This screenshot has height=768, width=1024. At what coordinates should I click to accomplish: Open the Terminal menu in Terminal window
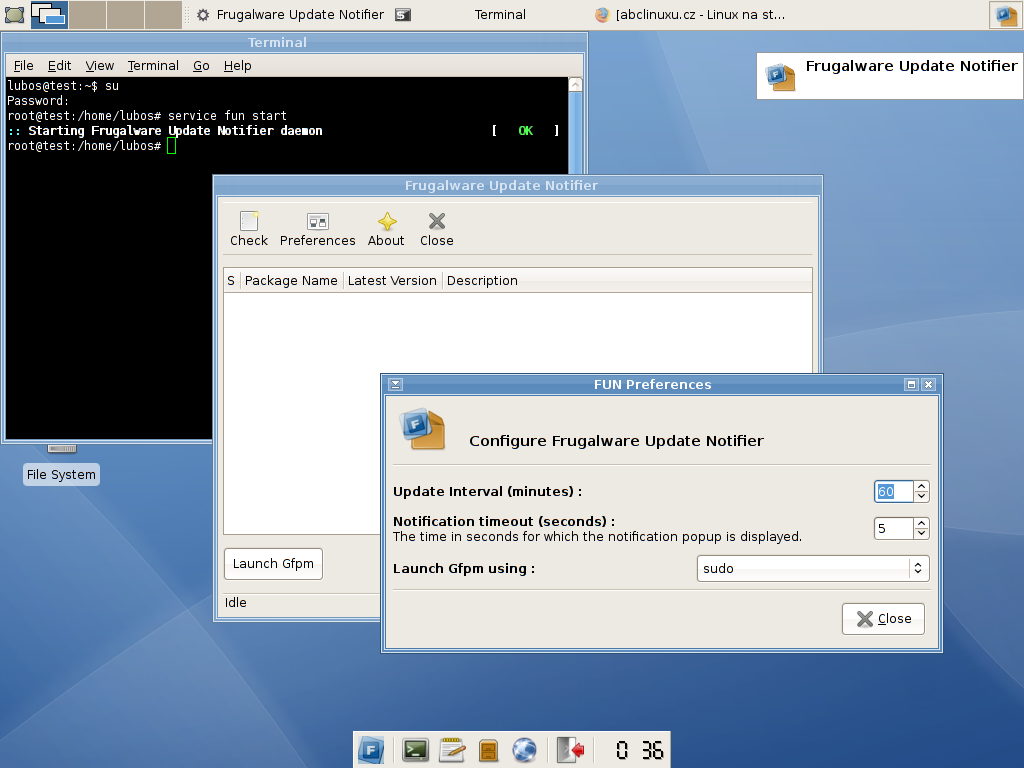153,65
